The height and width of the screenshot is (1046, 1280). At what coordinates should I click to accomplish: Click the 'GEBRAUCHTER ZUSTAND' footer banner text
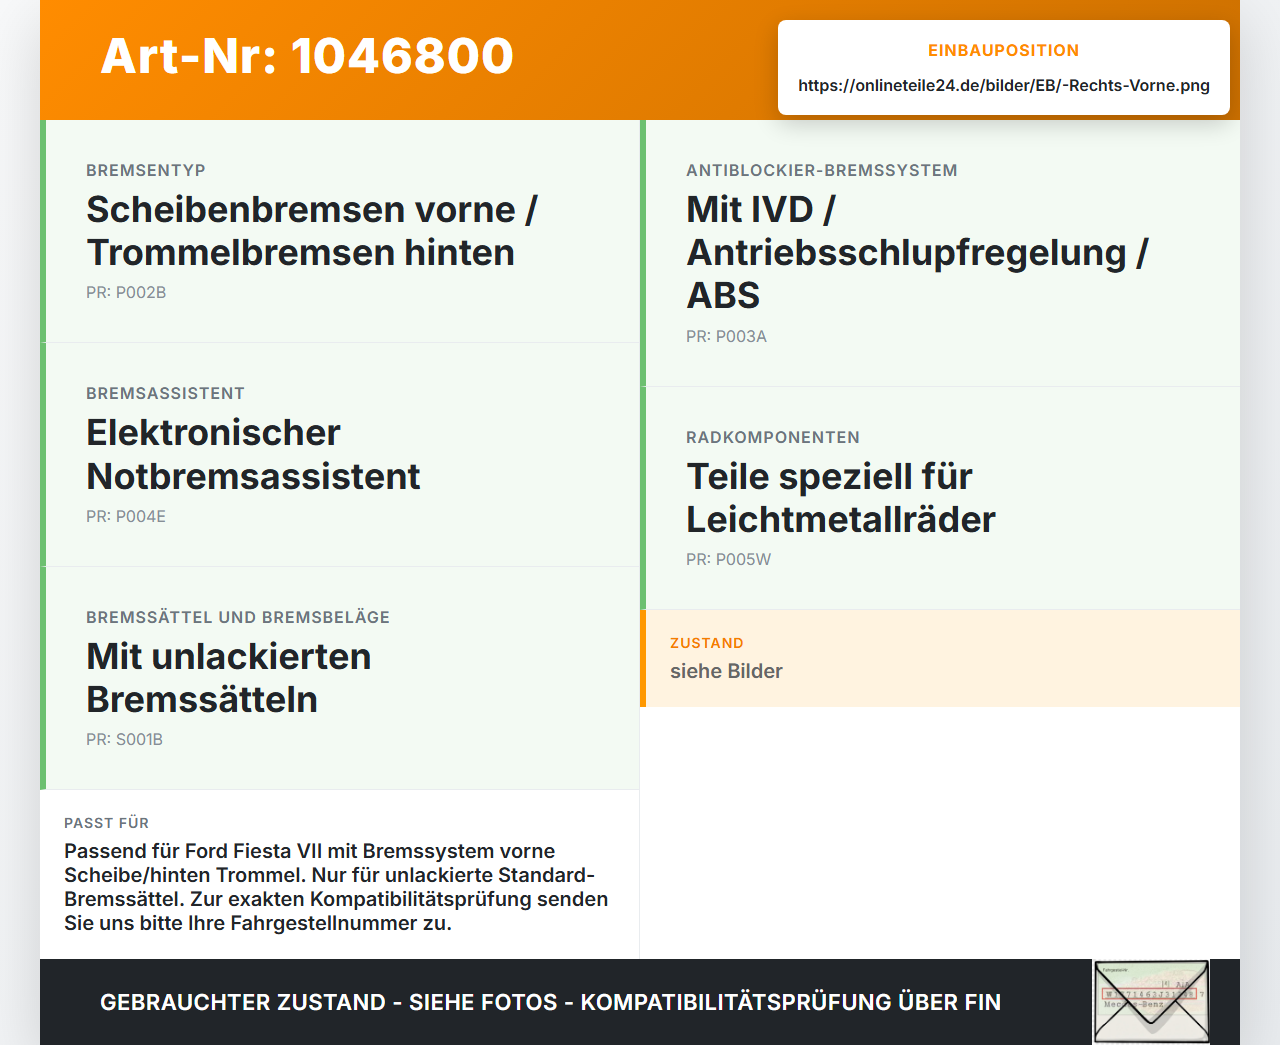(x=550, y=1002)
